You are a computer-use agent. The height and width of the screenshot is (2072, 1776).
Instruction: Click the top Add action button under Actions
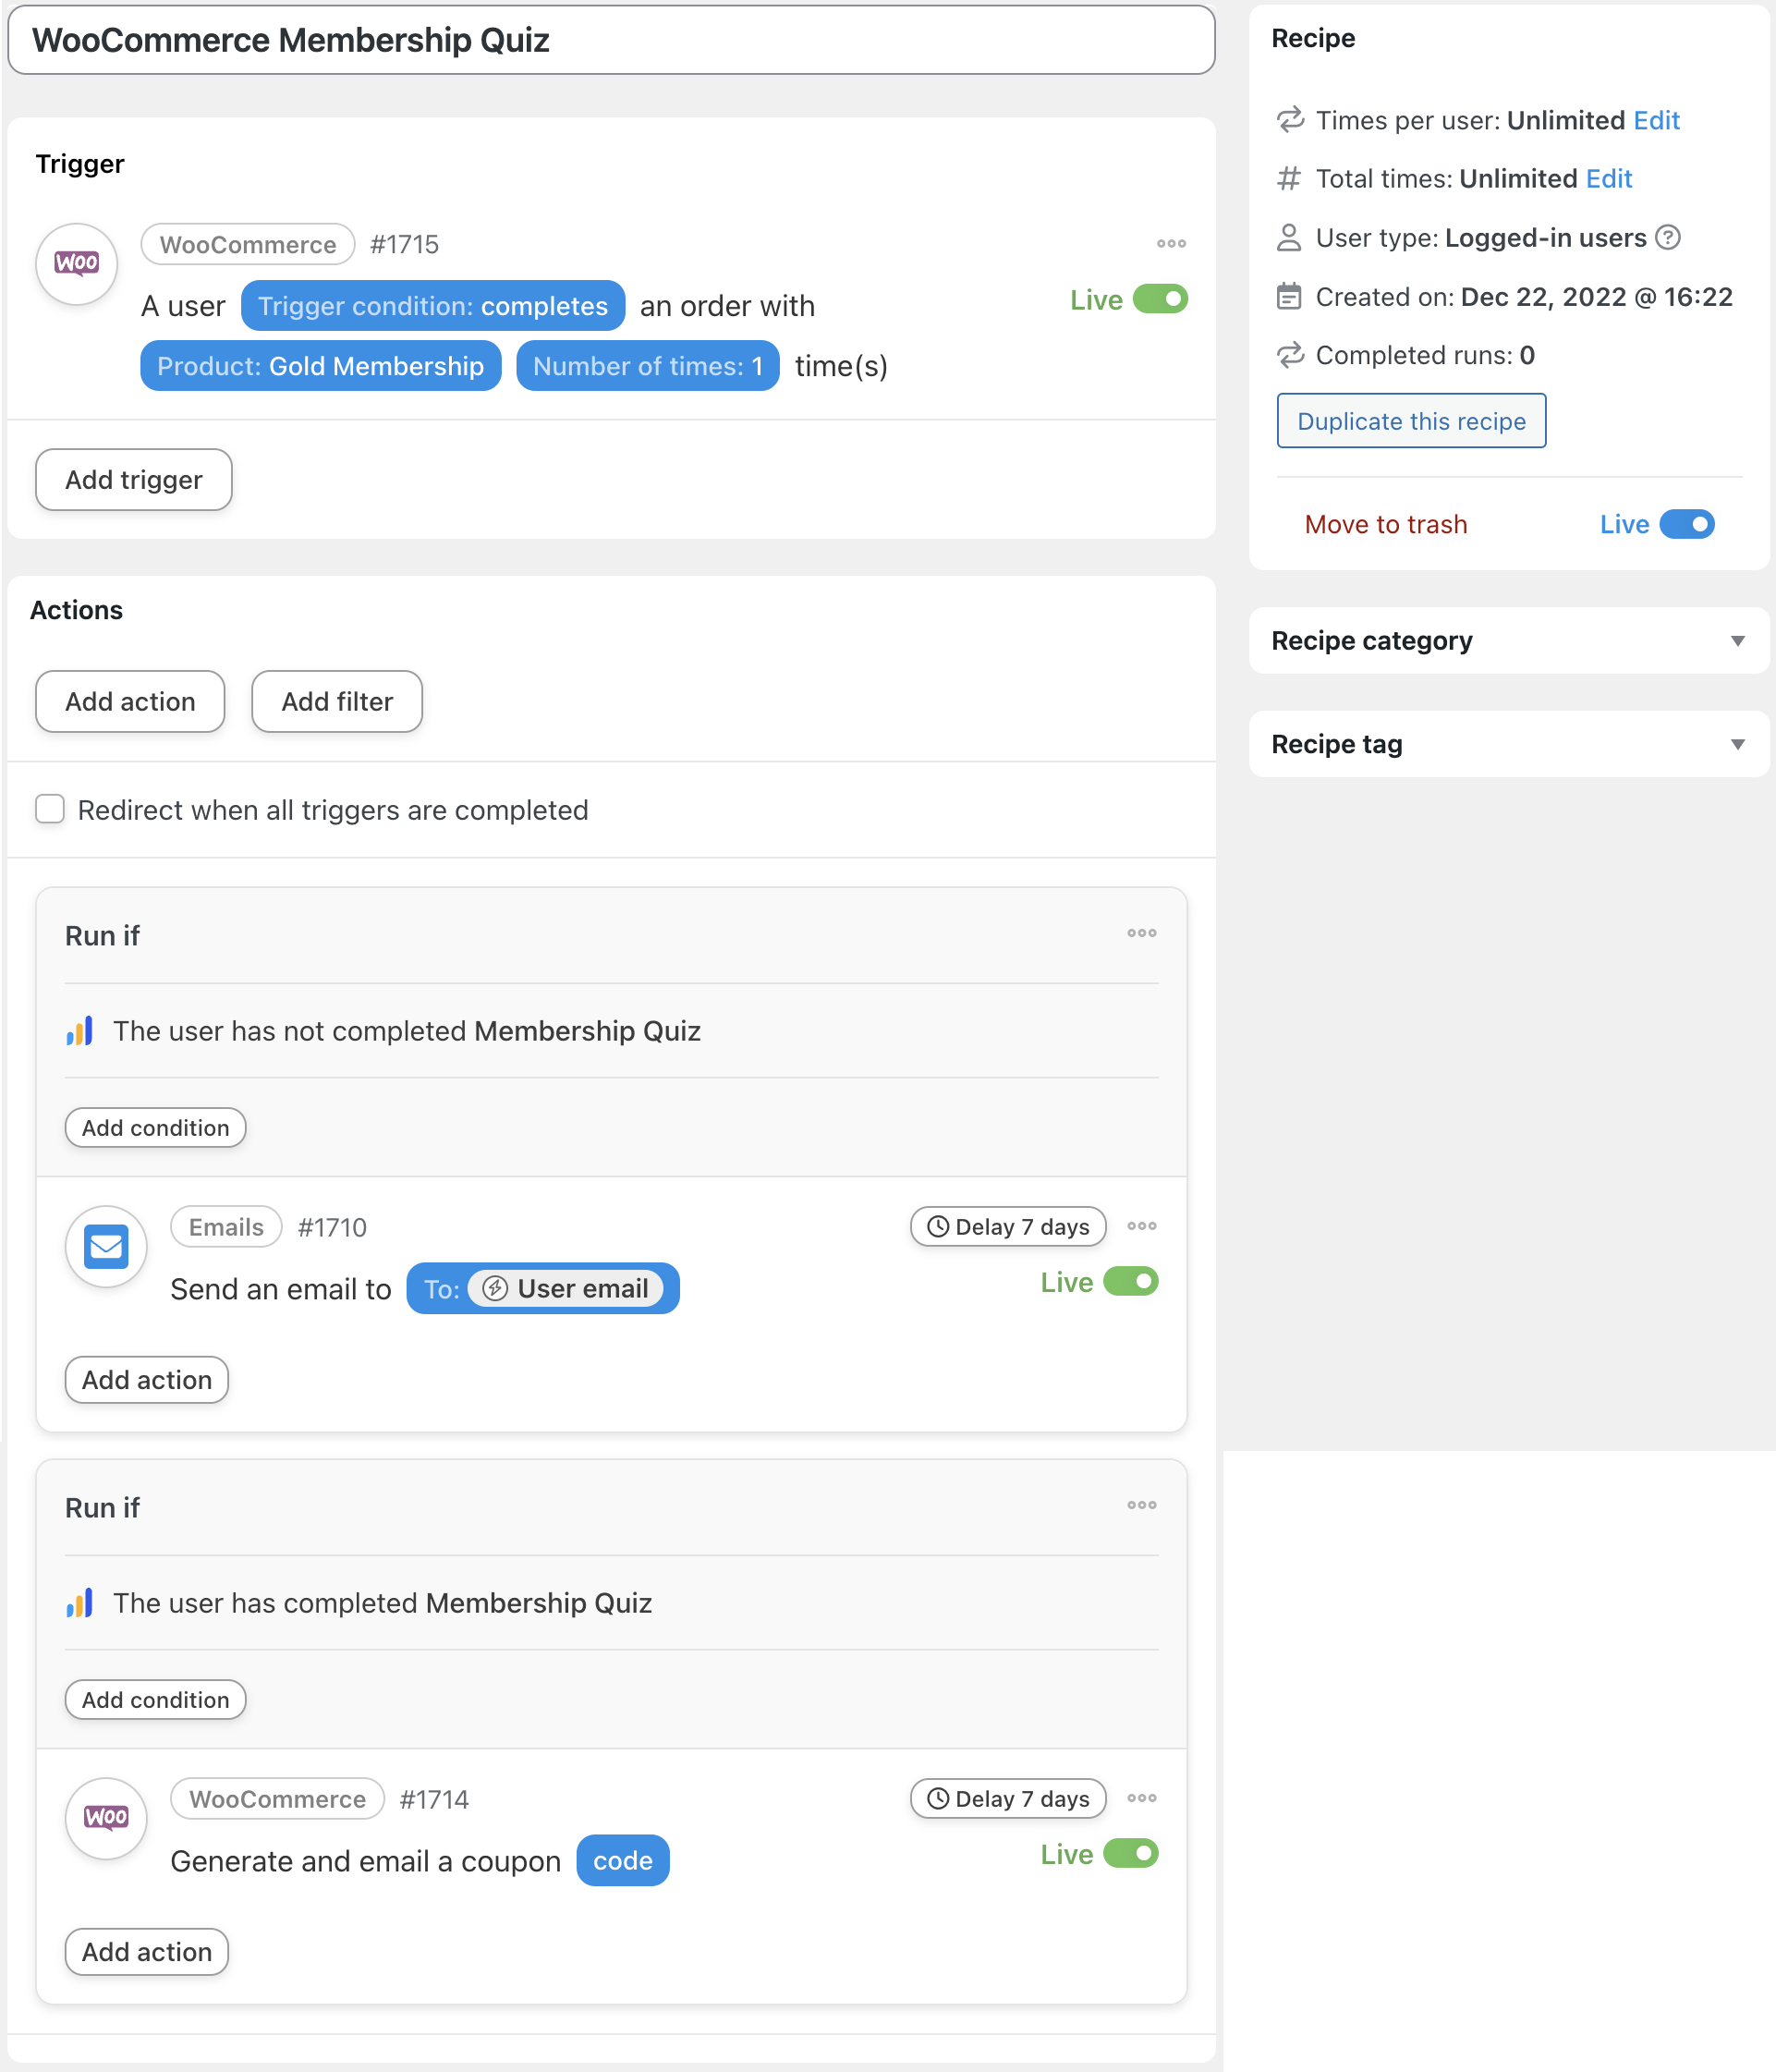[130, 702]
